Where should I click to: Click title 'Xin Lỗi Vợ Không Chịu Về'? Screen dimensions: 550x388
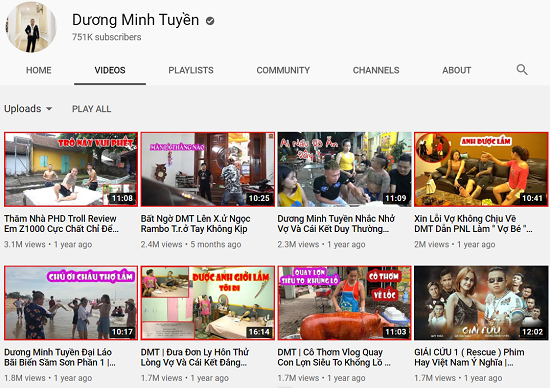click(x=473, y=223)
